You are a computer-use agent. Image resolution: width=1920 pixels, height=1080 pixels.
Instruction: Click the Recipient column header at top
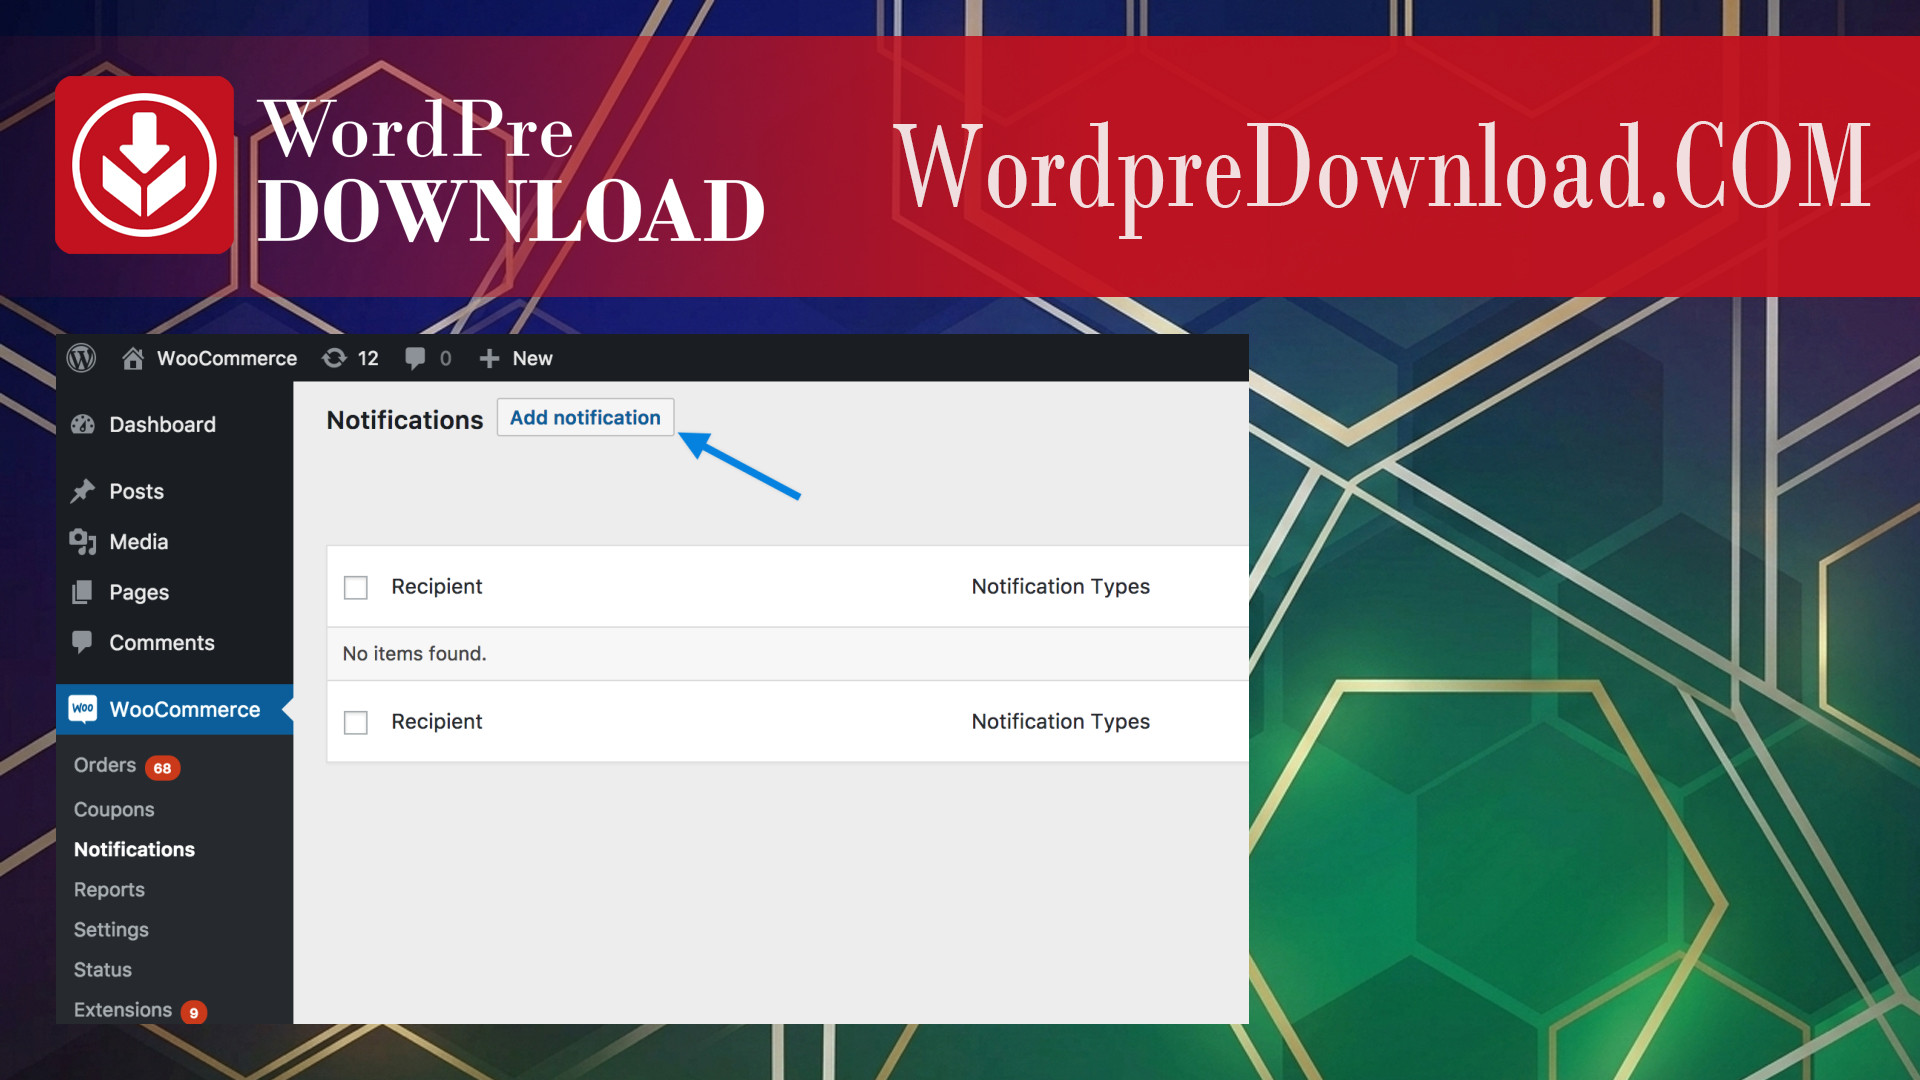tap(436, 586)
